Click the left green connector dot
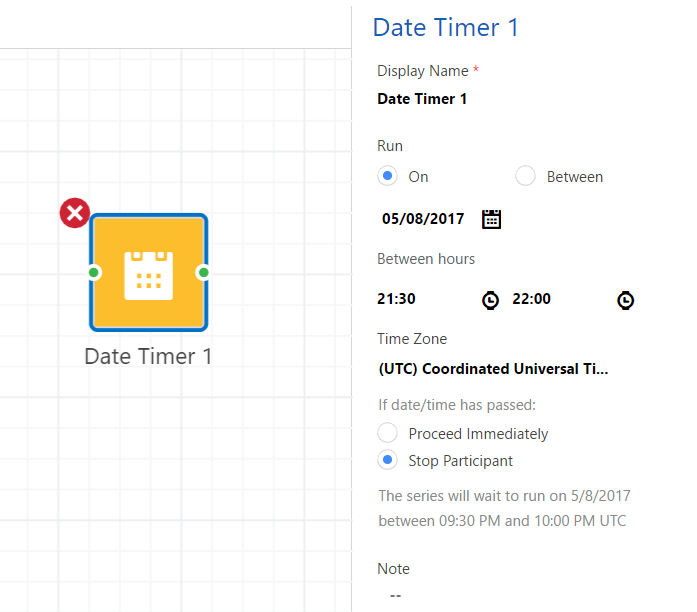 (94, 272)
